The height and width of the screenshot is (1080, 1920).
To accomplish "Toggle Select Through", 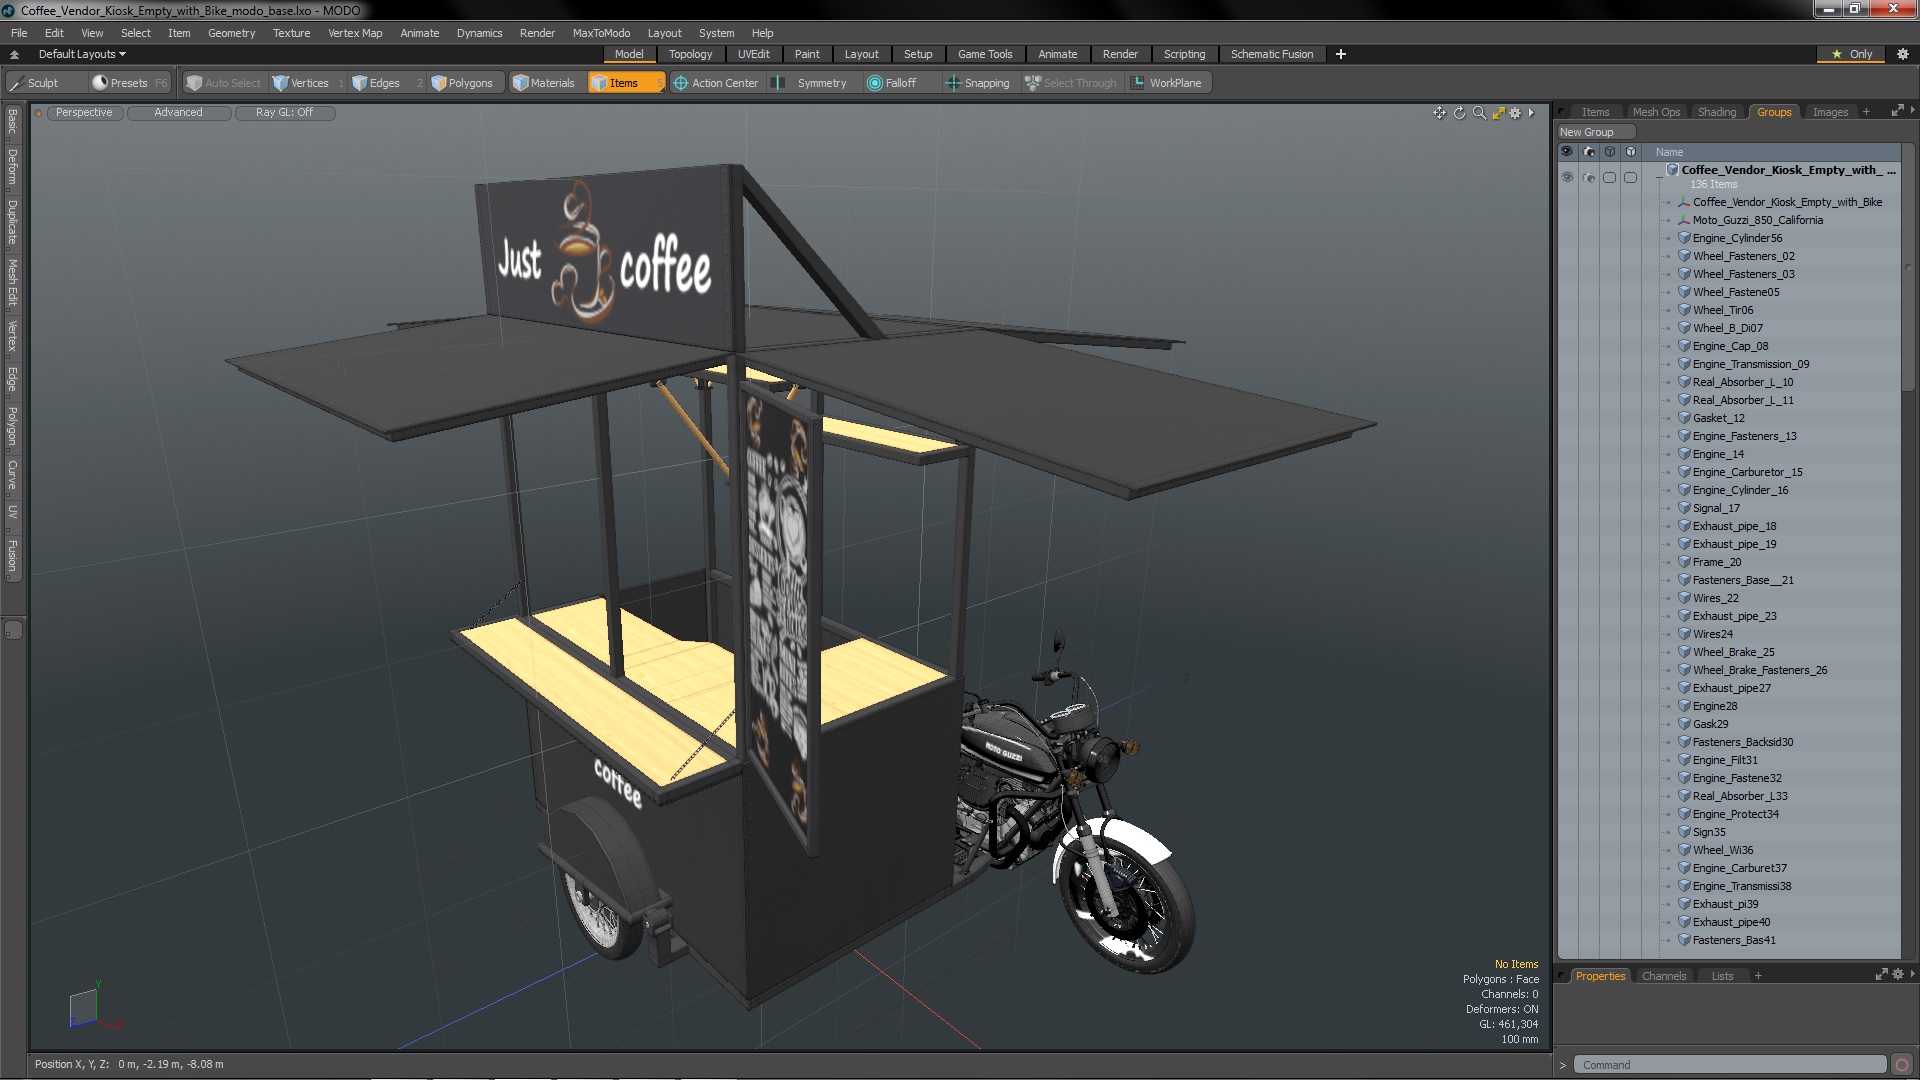I will click(x=1071, y=83).
